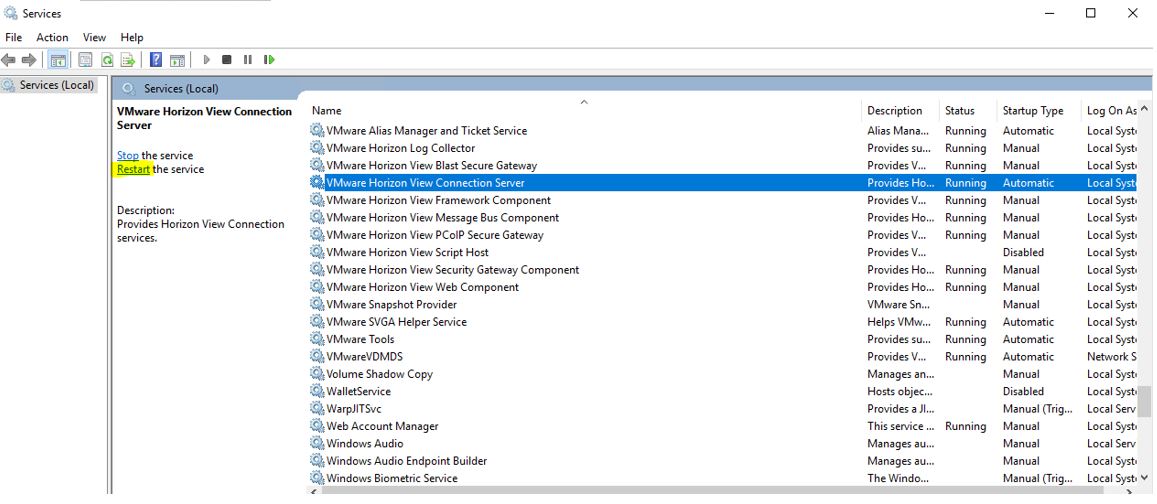Click the scroll down arrow of services list
The height and width of the screenshot is (504, 1157).
click(1145, 477)
